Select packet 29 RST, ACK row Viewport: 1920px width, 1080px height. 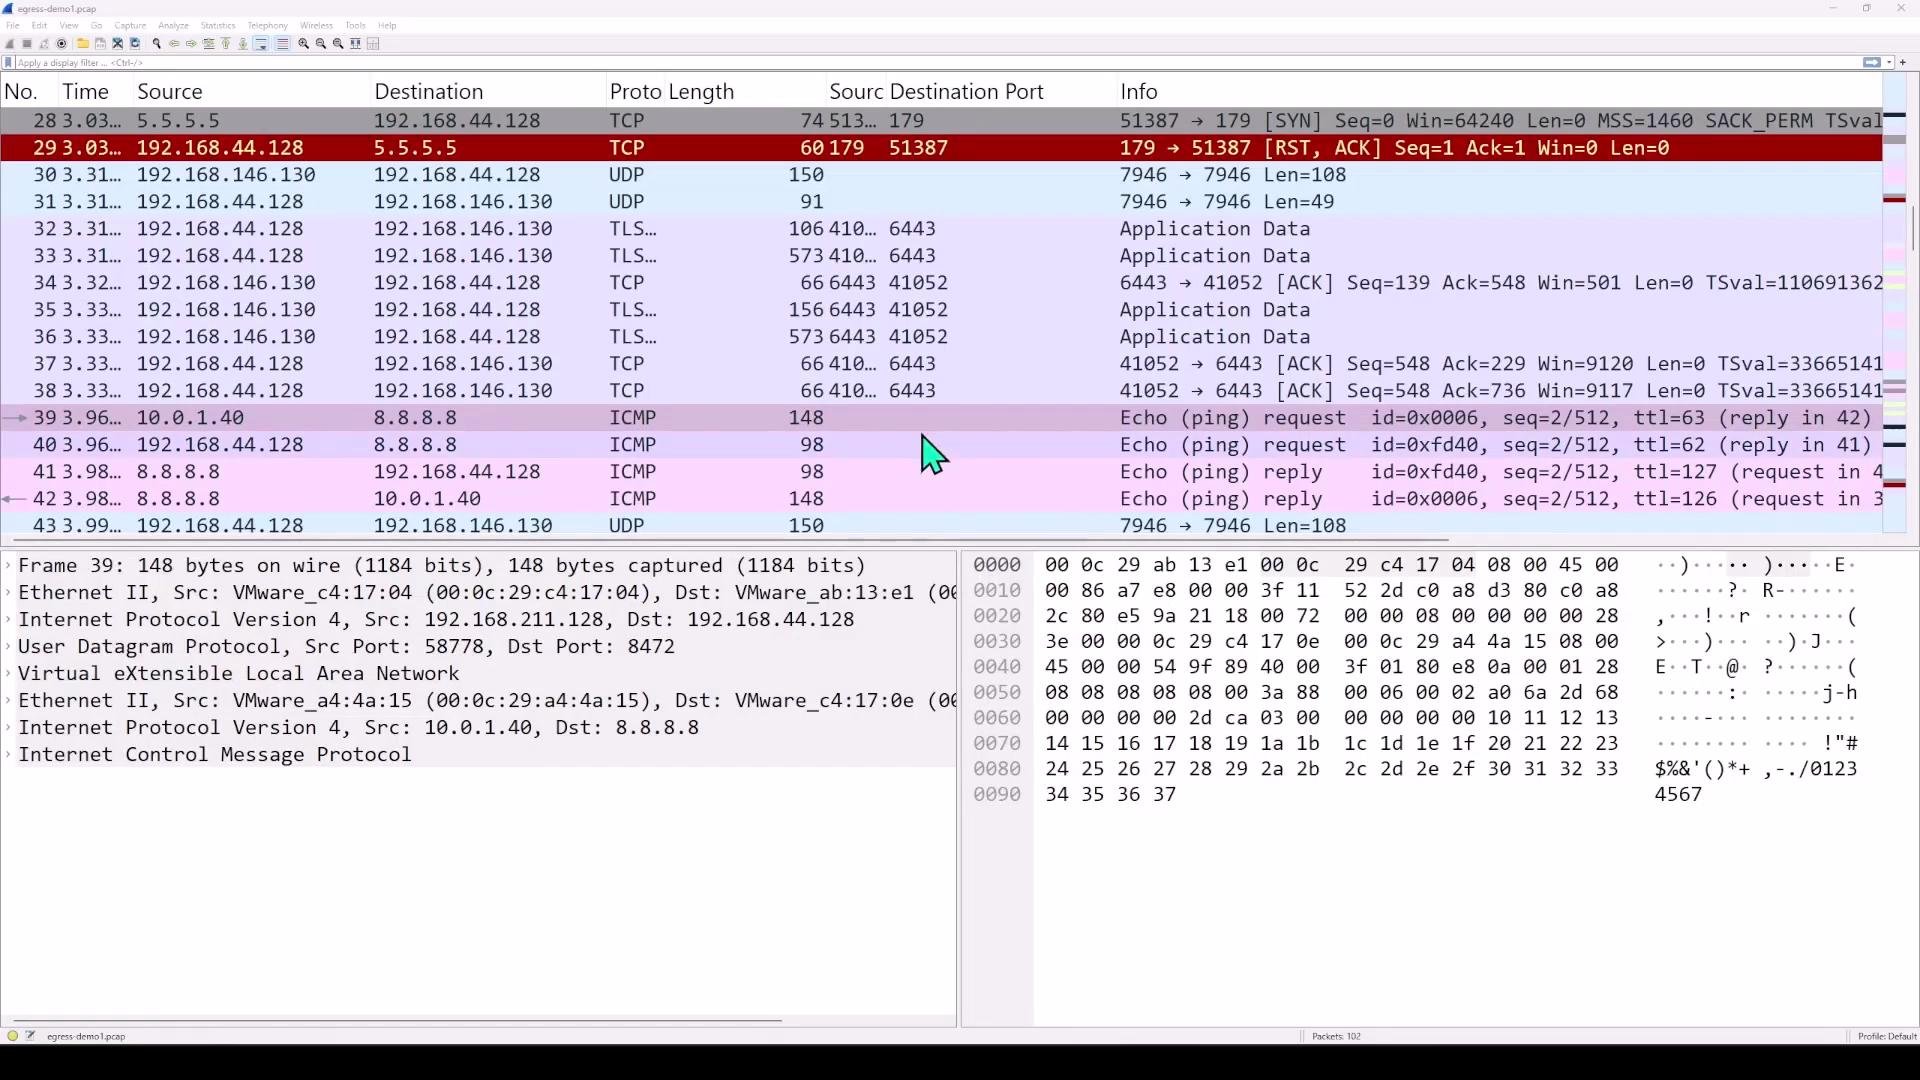(x=941, y=148)
